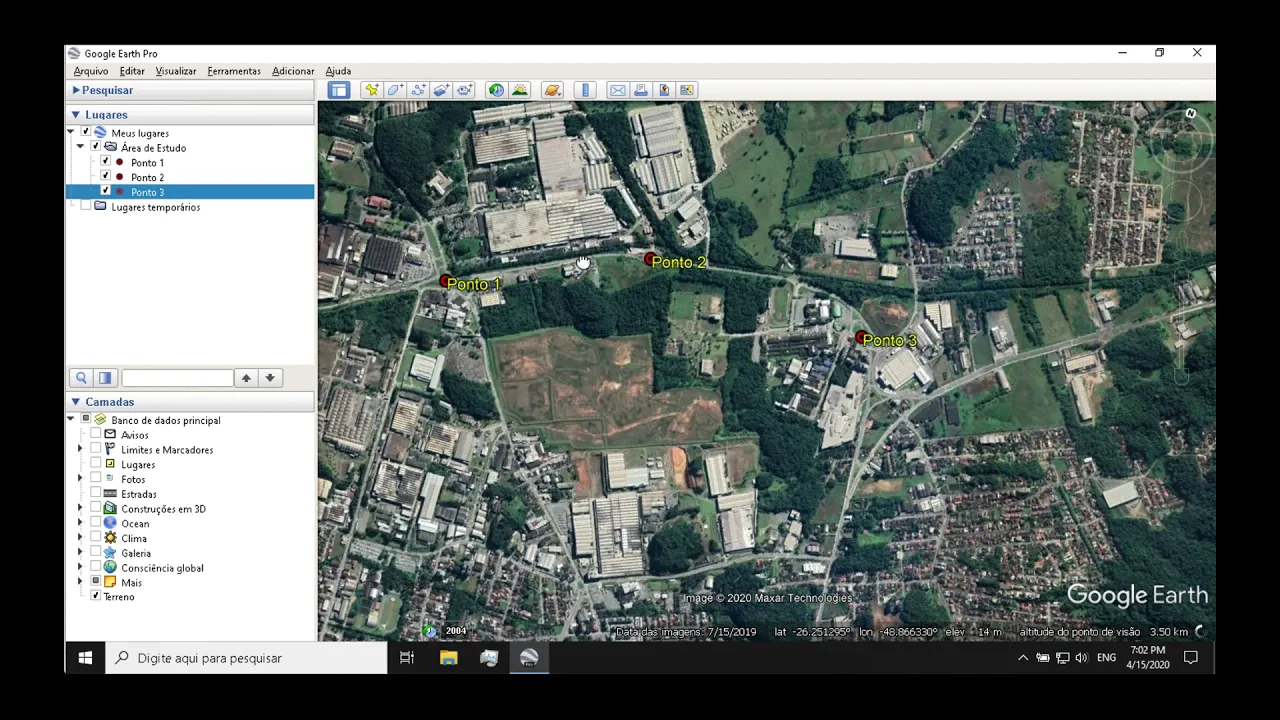This screenshot has width=1280, height=720.
Task: Click the Google Earth taskbar icon
Action: pos(529,658)
